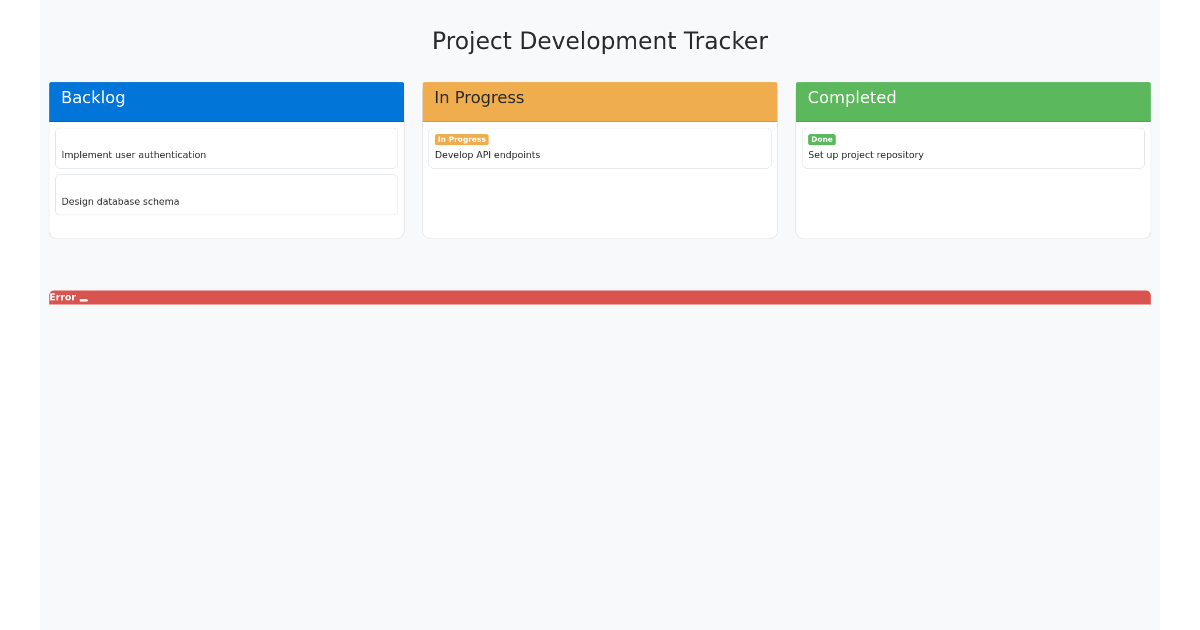Open the Set up project repository card
The width and height of the screenshot is (1200, 630).
coord(972,147)
